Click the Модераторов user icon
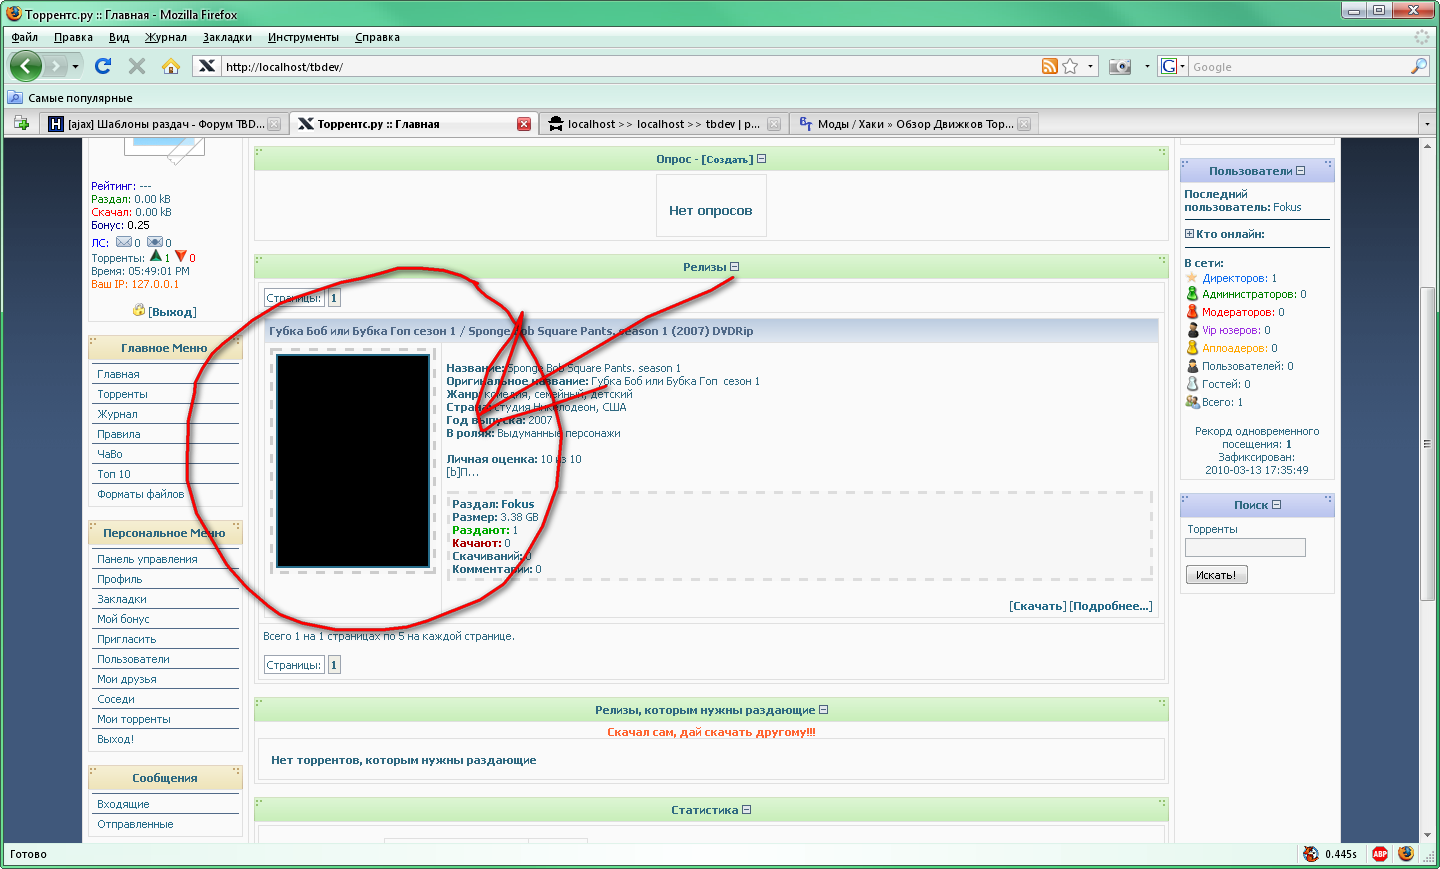The image size is (1440, 869). (x=1192, y=312)
